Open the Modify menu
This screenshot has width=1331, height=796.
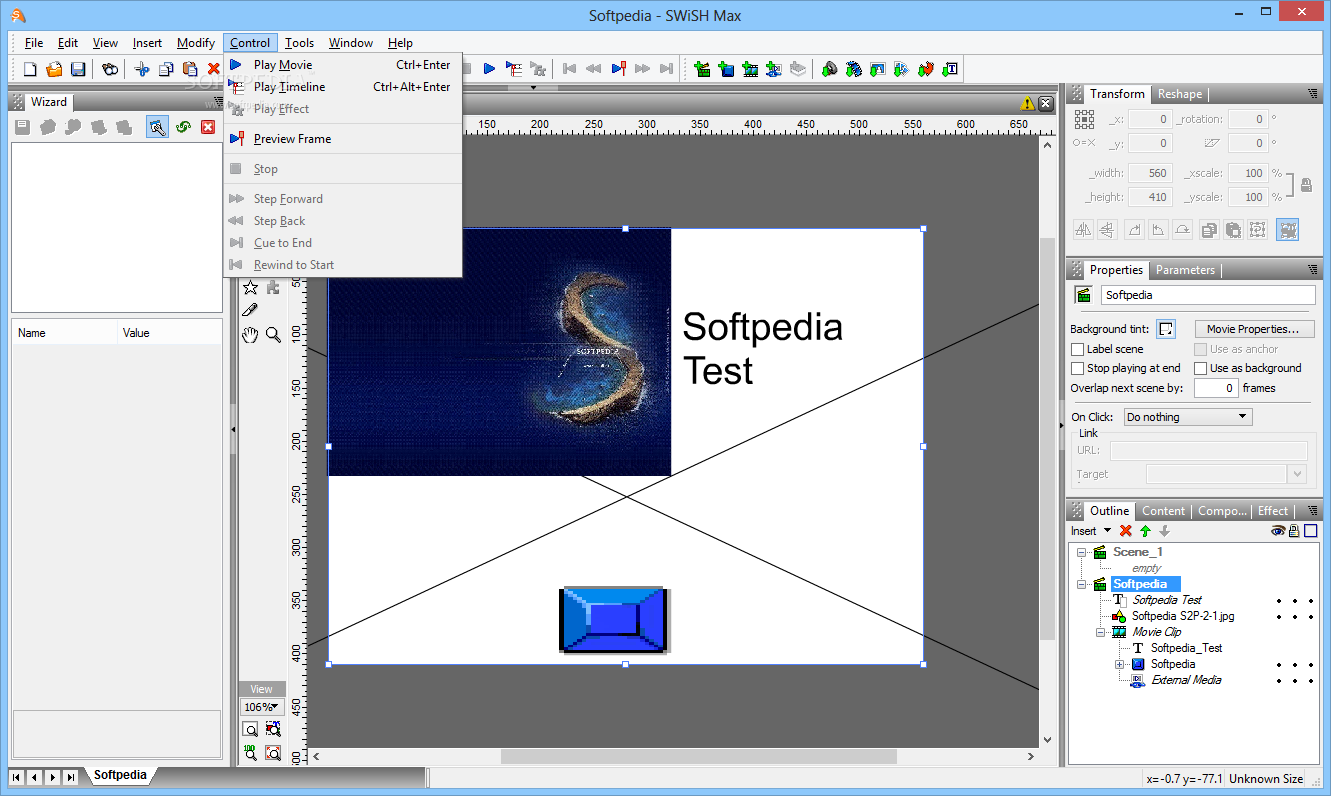point(196,43)
